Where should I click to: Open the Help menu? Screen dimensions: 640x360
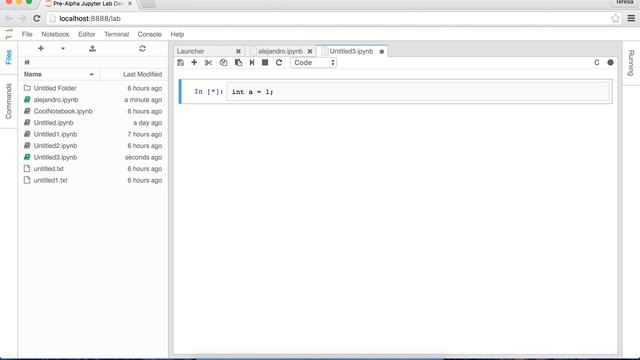pos(177,34)
